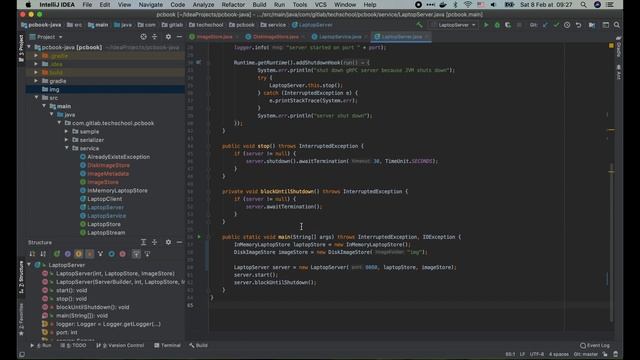
Task: Click Git: master branch in status bar
Action: [x=586, y=354]
